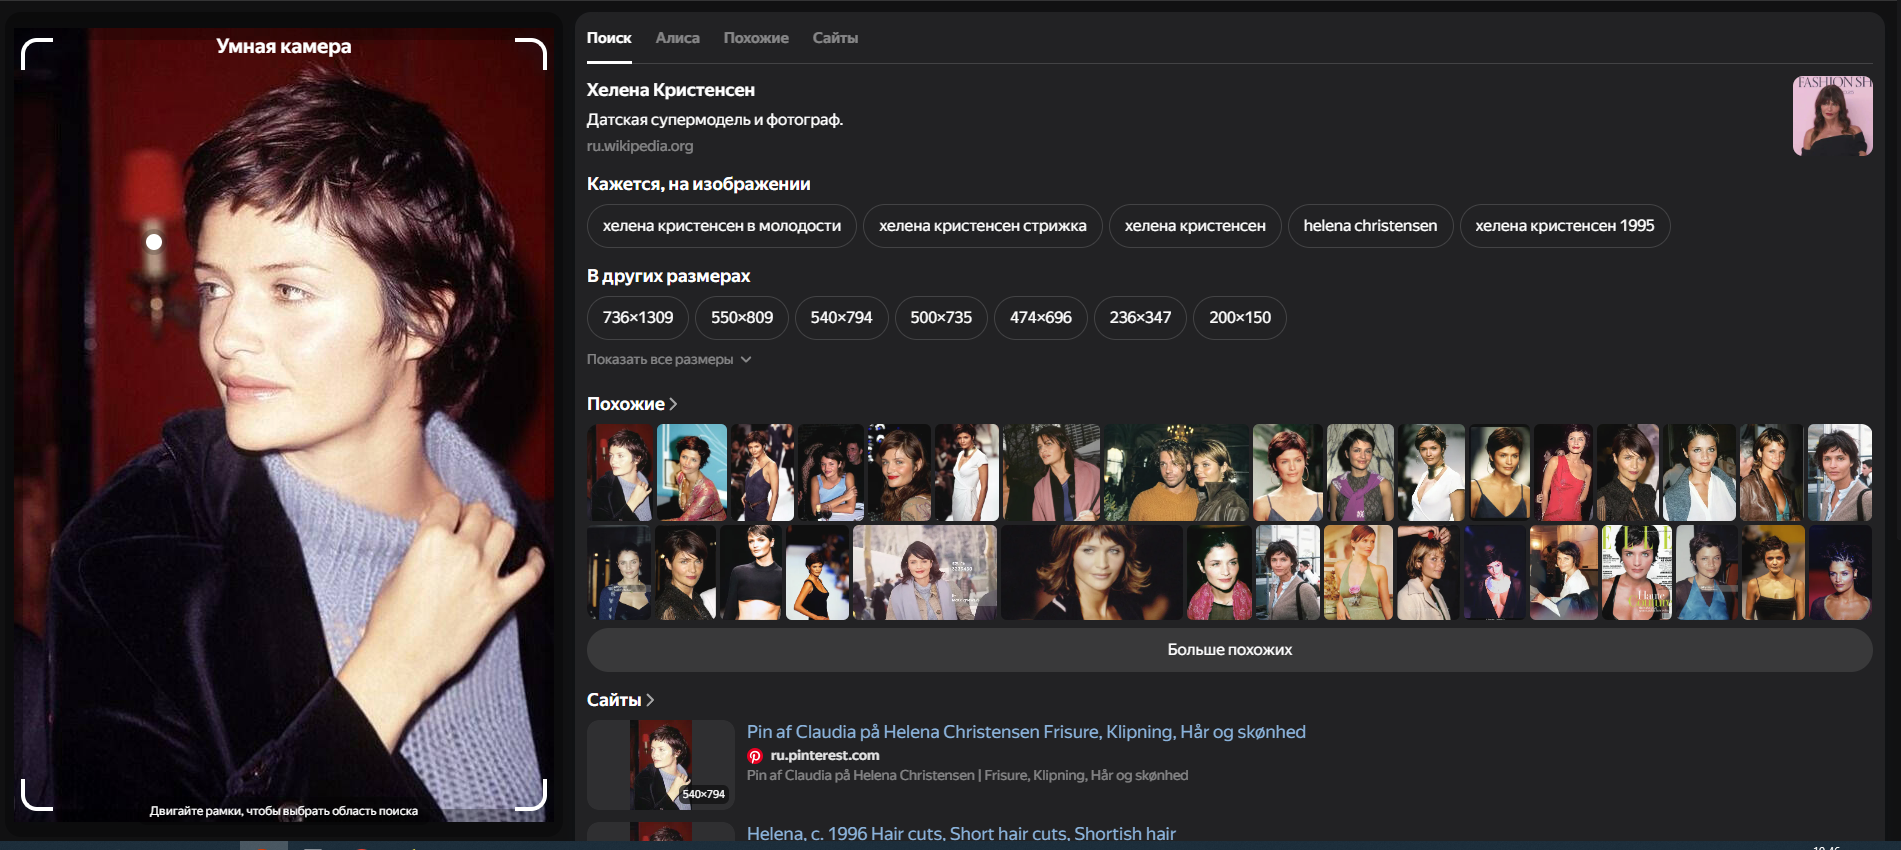Select the white object marker dot on the photo

[x=154, y=242]
